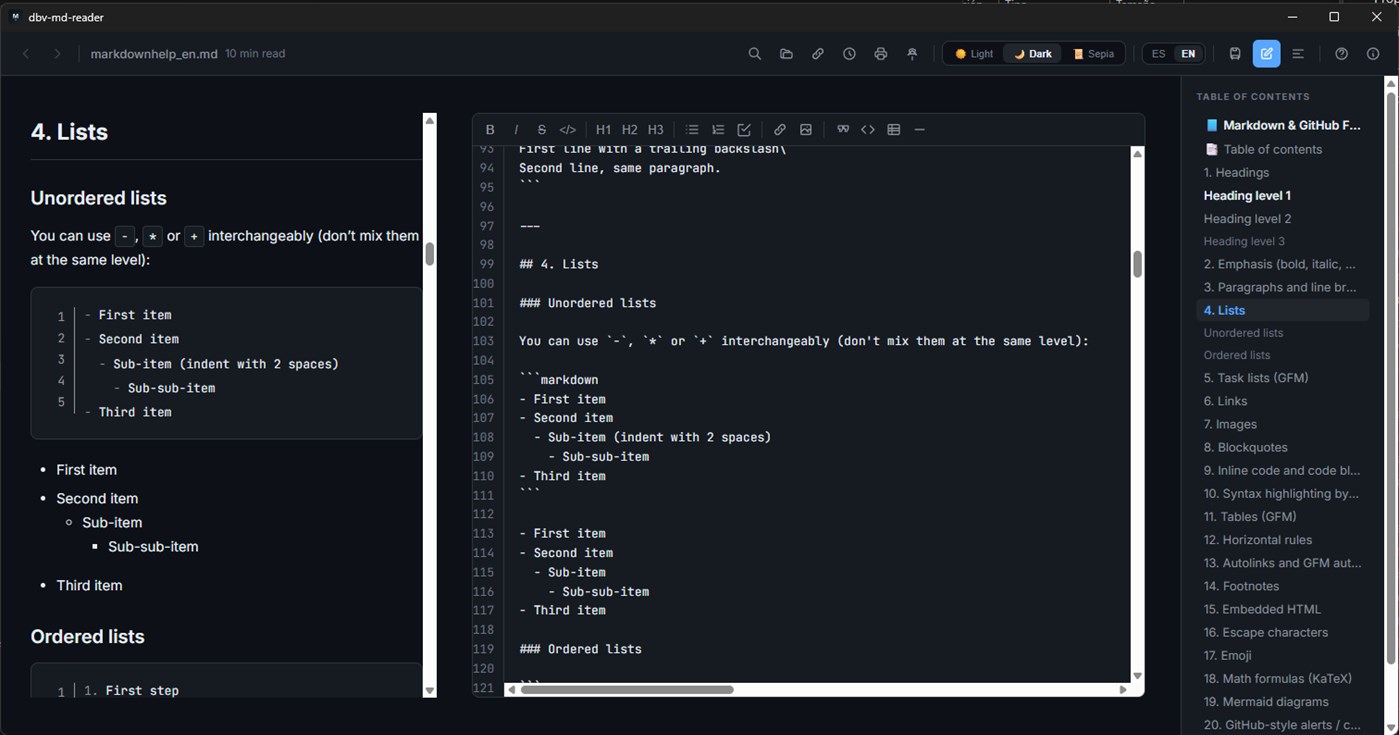Open the info circle icon
This screenshot has width=1399, height=735.
pyautogui.click(x=1373, y=54)
